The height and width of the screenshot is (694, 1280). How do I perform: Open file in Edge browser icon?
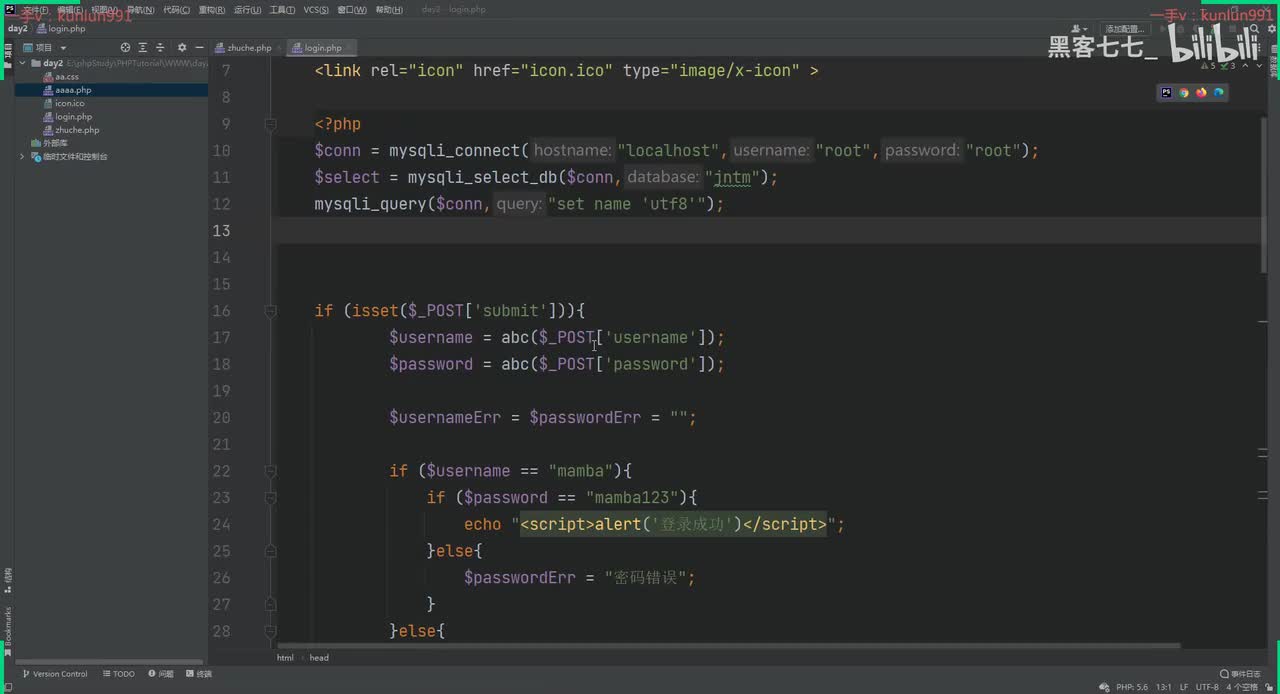point(1218,92)
